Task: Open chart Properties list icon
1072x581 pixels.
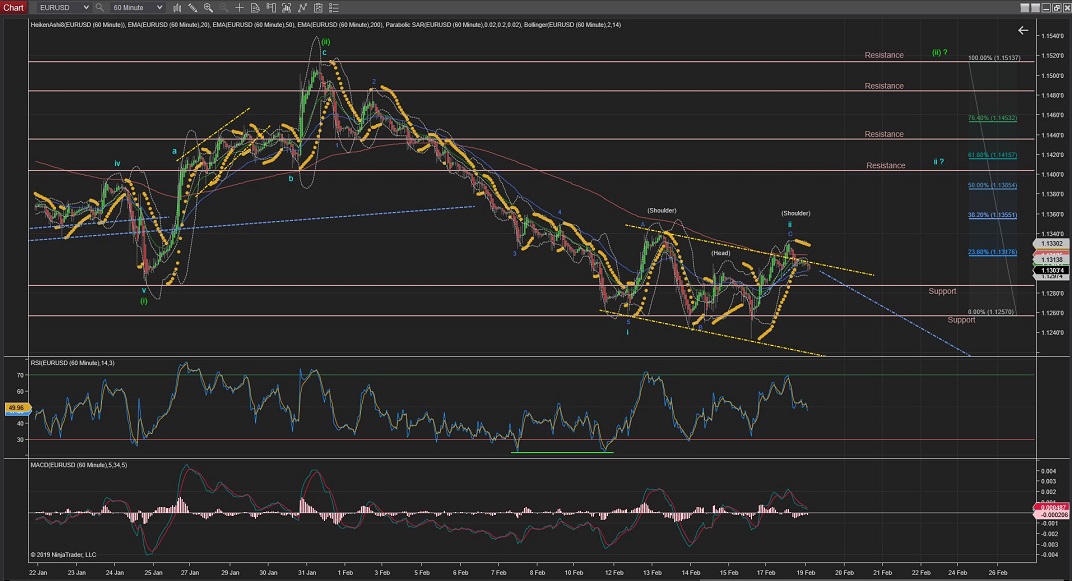Action: (x=334, y=7)
